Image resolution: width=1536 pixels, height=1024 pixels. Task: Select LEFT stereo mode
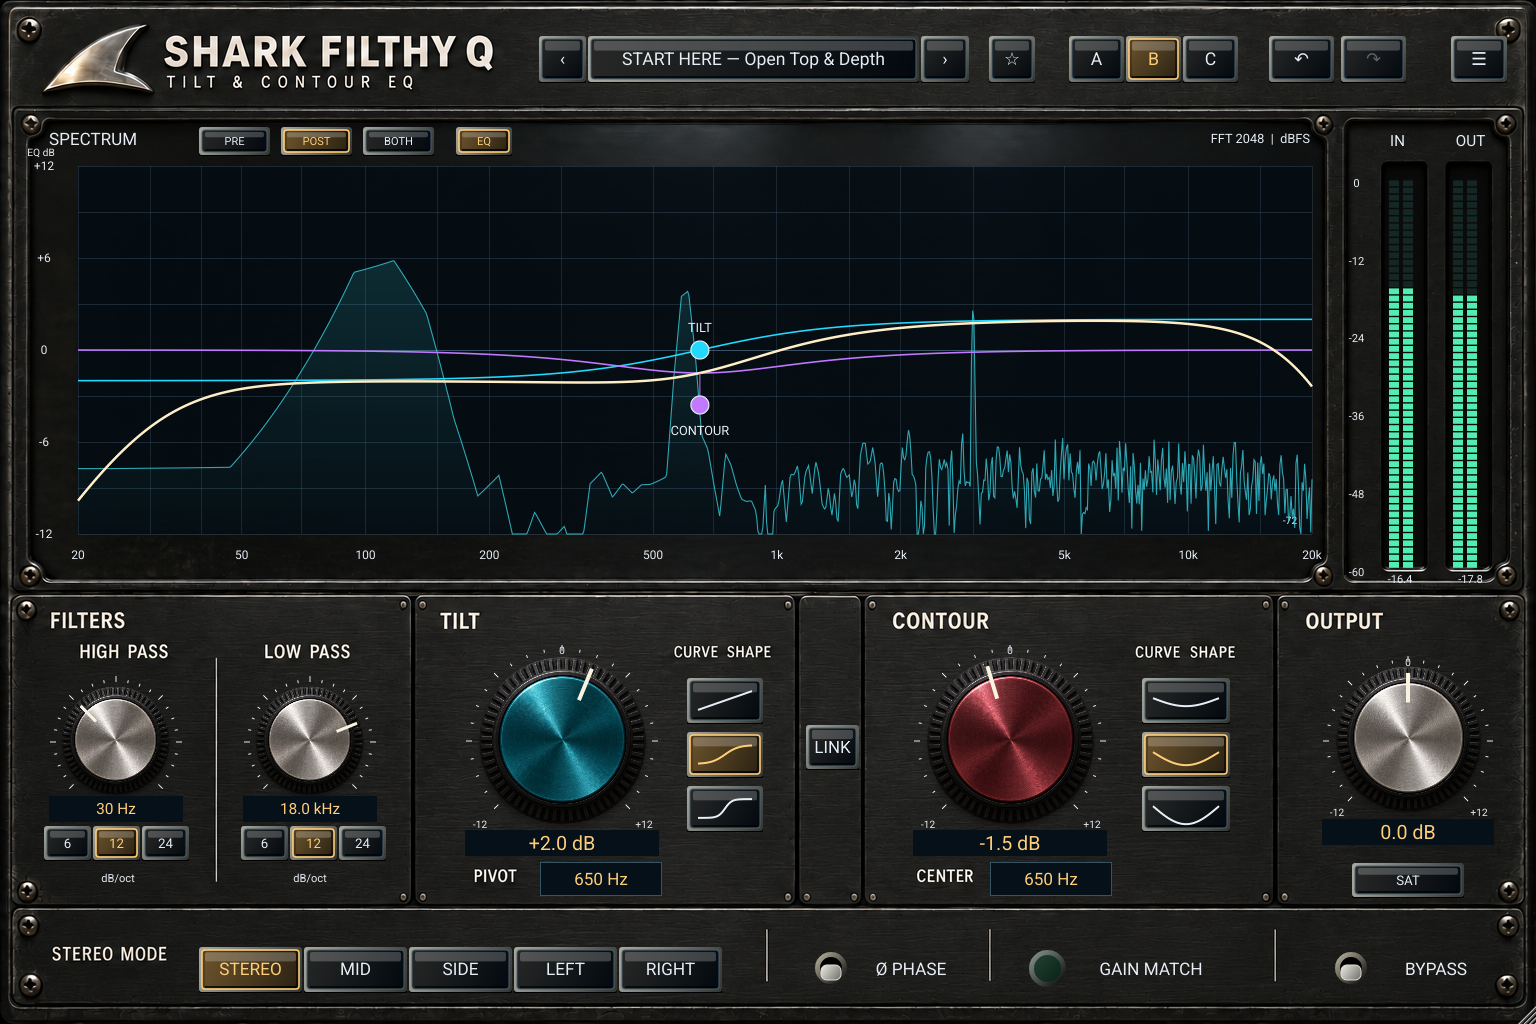565,969
